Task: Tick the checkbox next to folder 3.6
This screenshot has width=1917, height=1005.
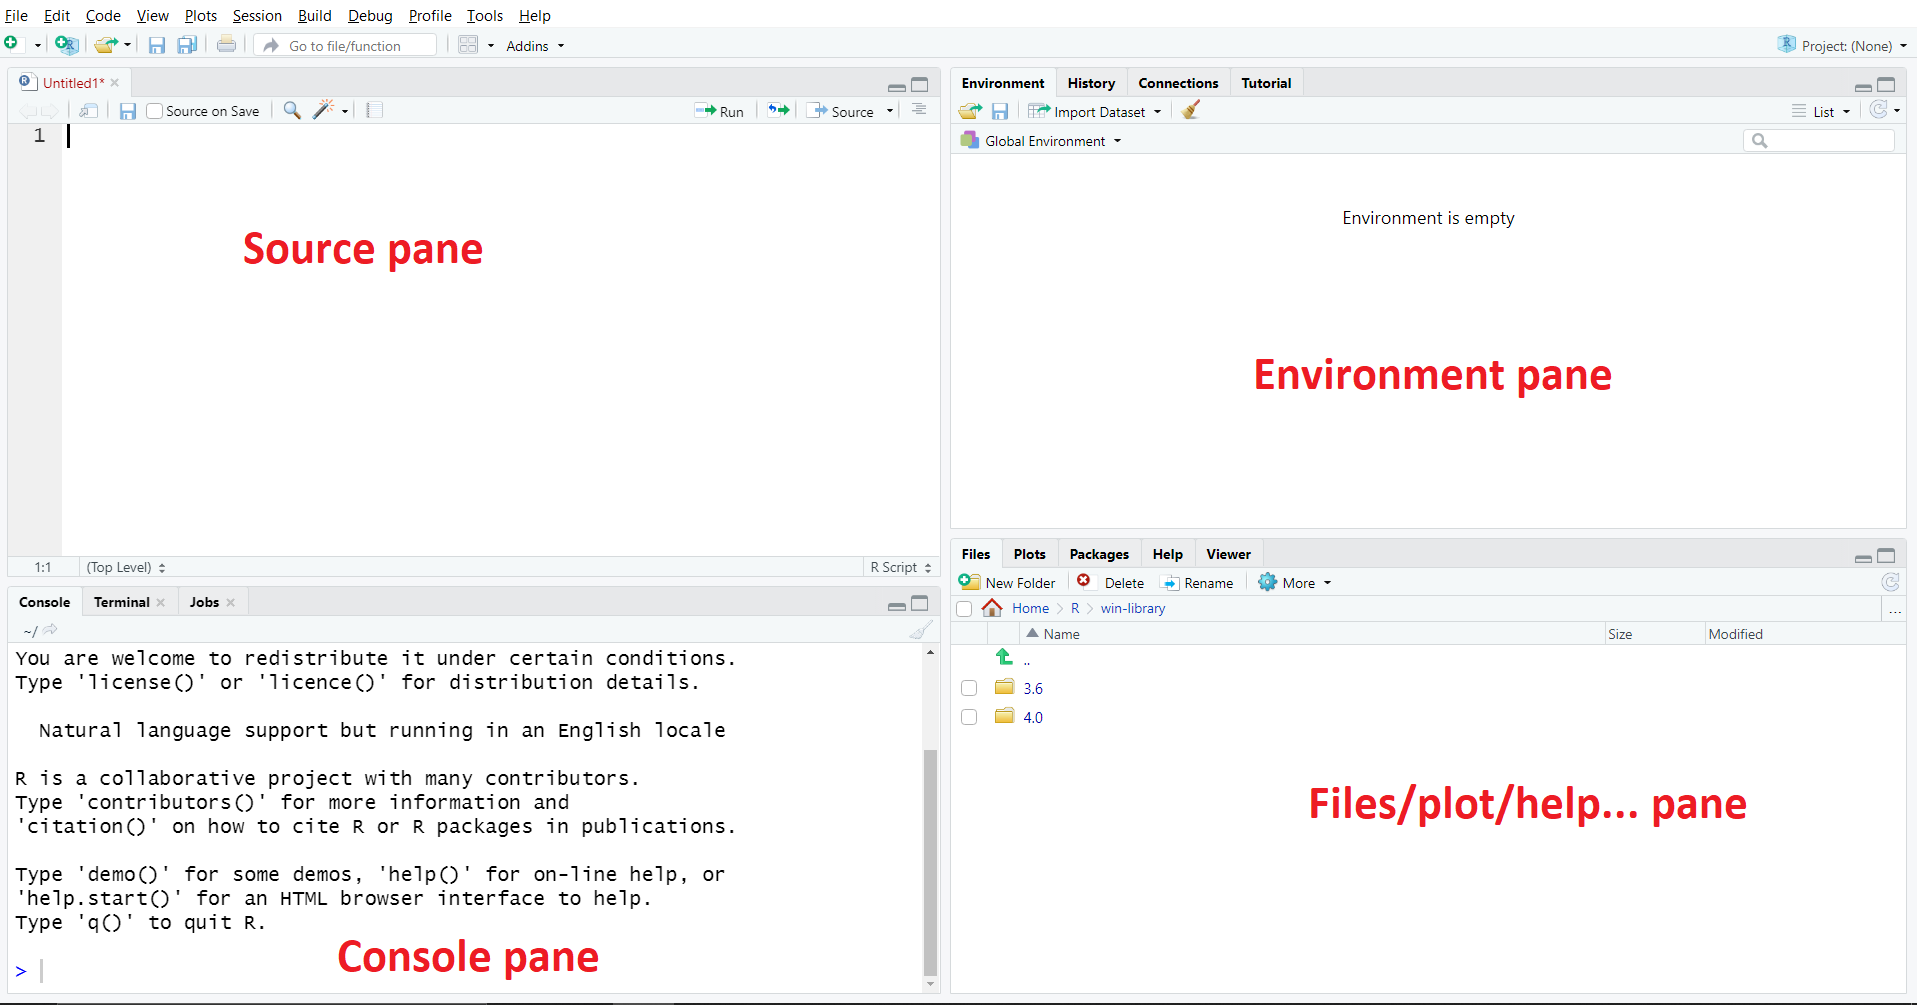Action: point(968,688)
